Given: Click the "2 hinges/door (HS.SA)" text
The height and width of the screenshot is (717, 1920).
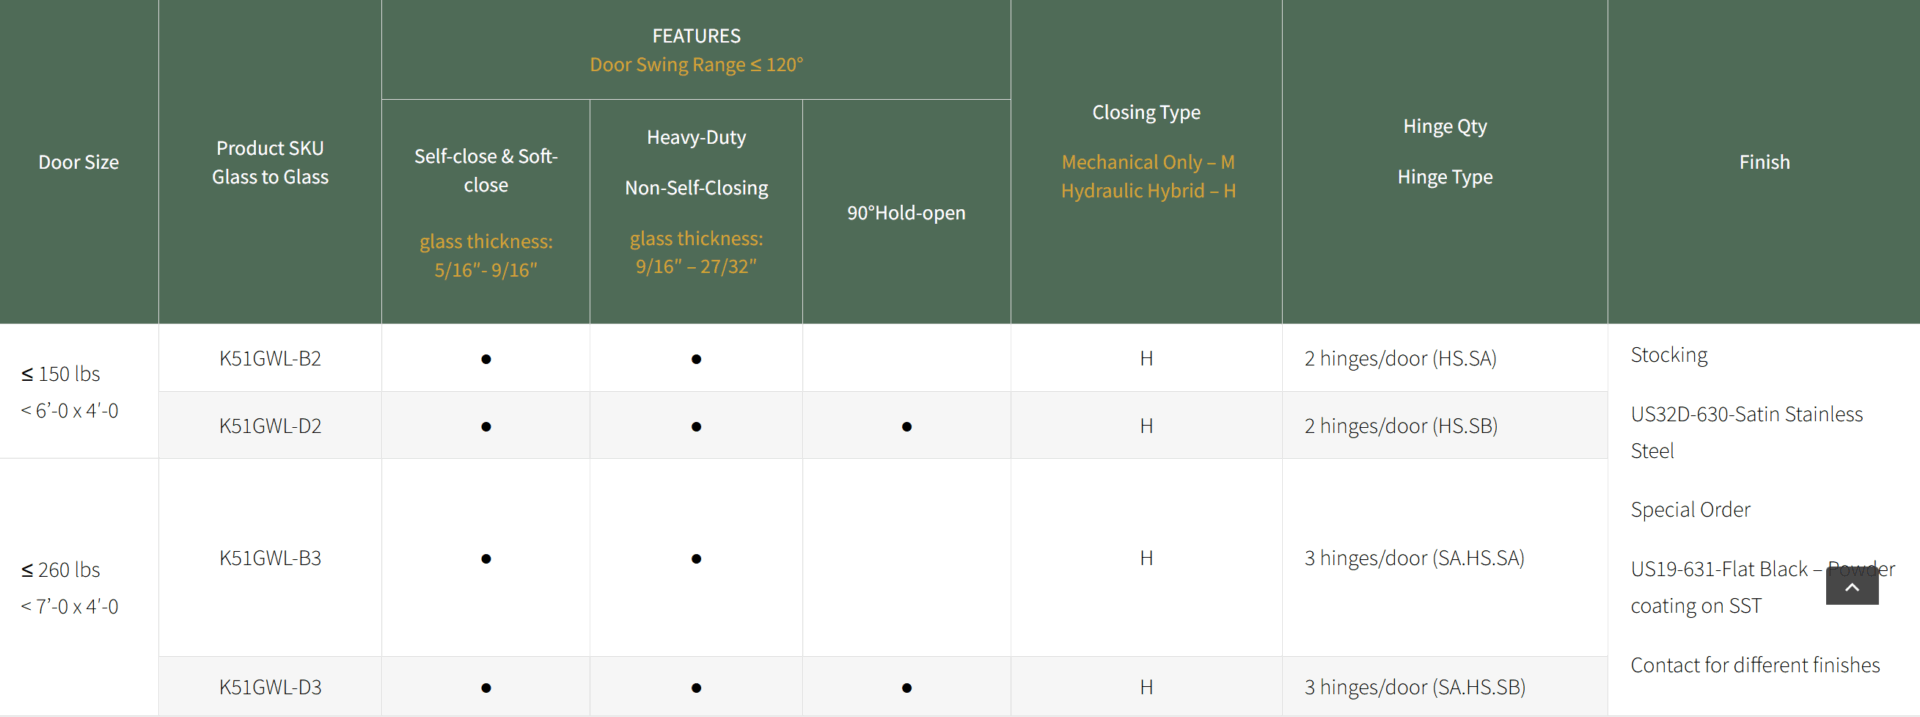Looking at the screenshot, I should [x=1400, y=359].
